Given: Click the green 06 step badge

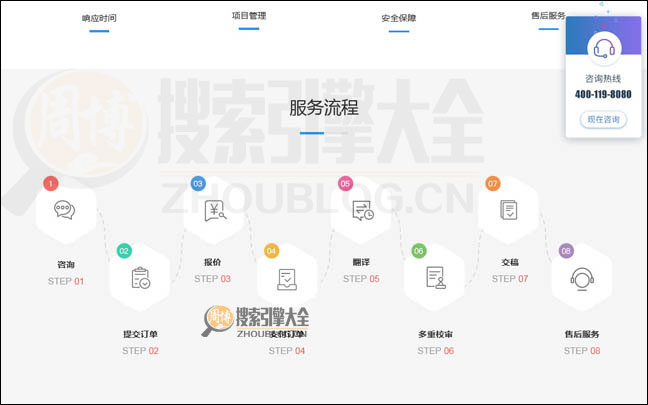Looking at the screenshot, I should (419, 250).
